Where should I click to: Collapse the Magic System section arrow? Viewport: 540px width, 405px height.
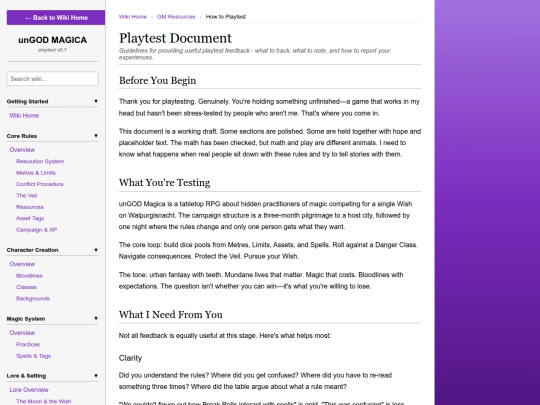click(x=96, y=319)
